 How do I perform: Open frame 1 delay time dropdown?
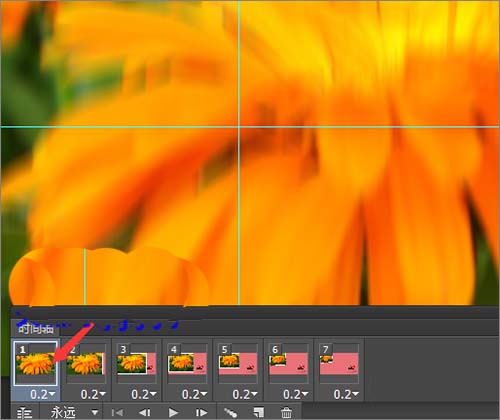[43, 394]
